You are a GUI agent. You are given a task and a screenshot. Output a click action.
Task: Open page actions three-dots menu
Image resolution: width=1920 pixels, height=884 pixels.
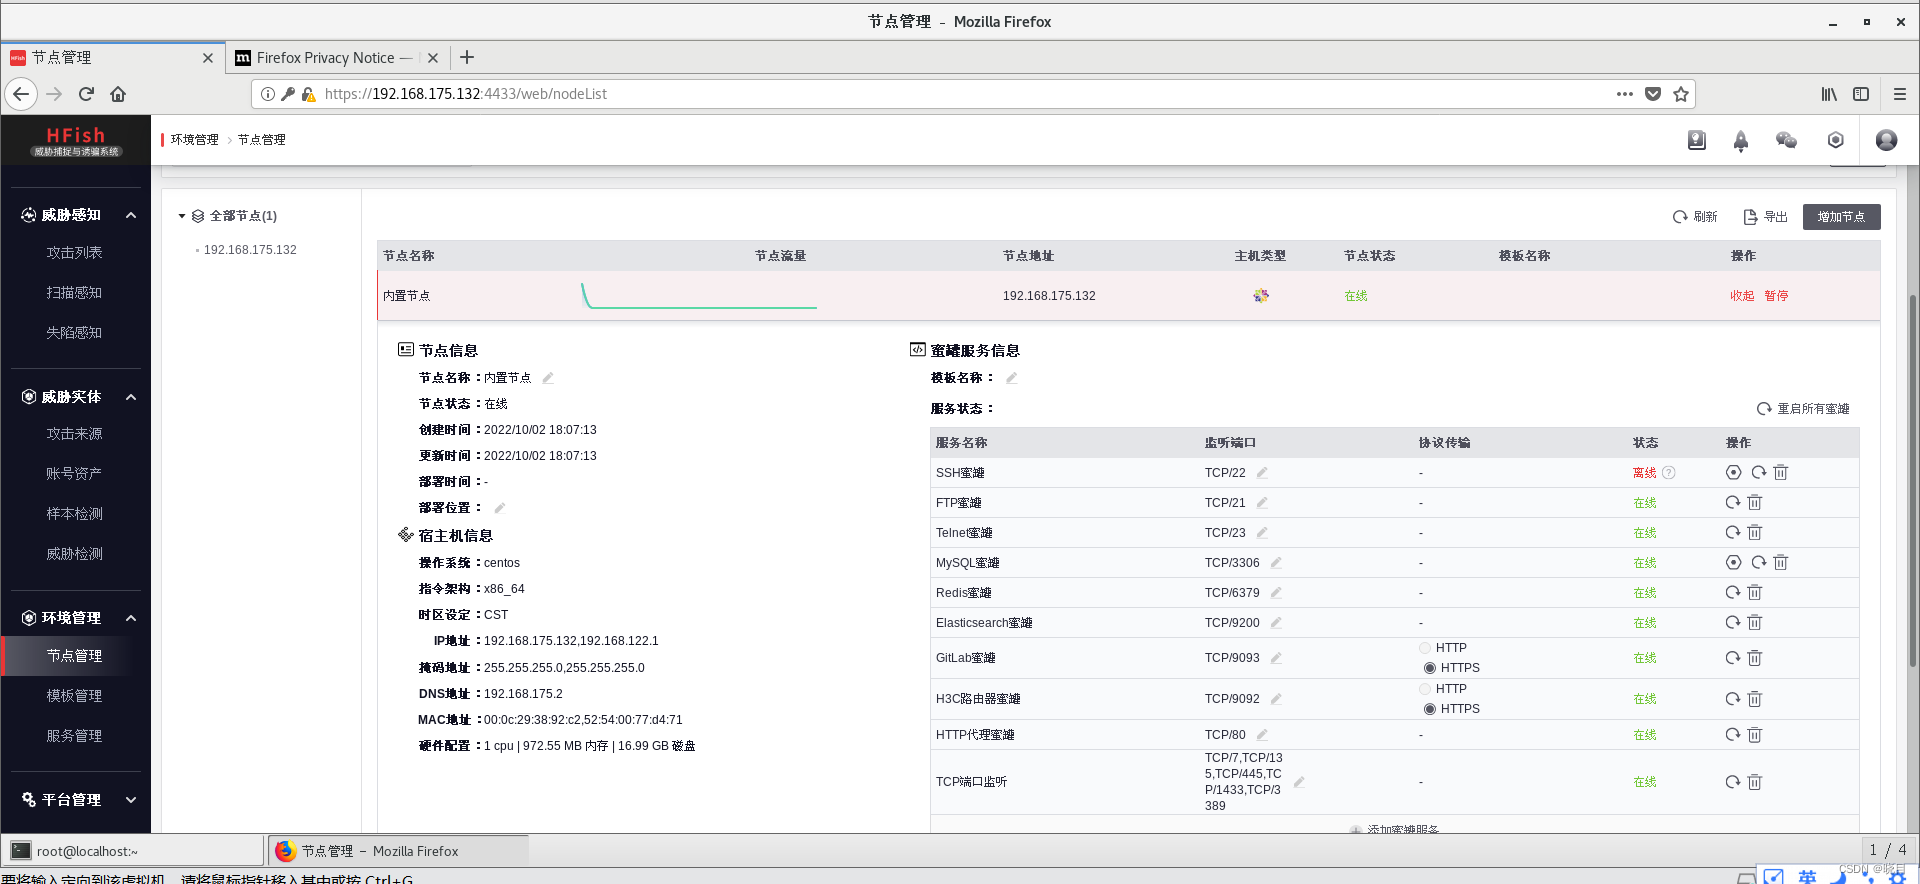(x=1625, y=94)
